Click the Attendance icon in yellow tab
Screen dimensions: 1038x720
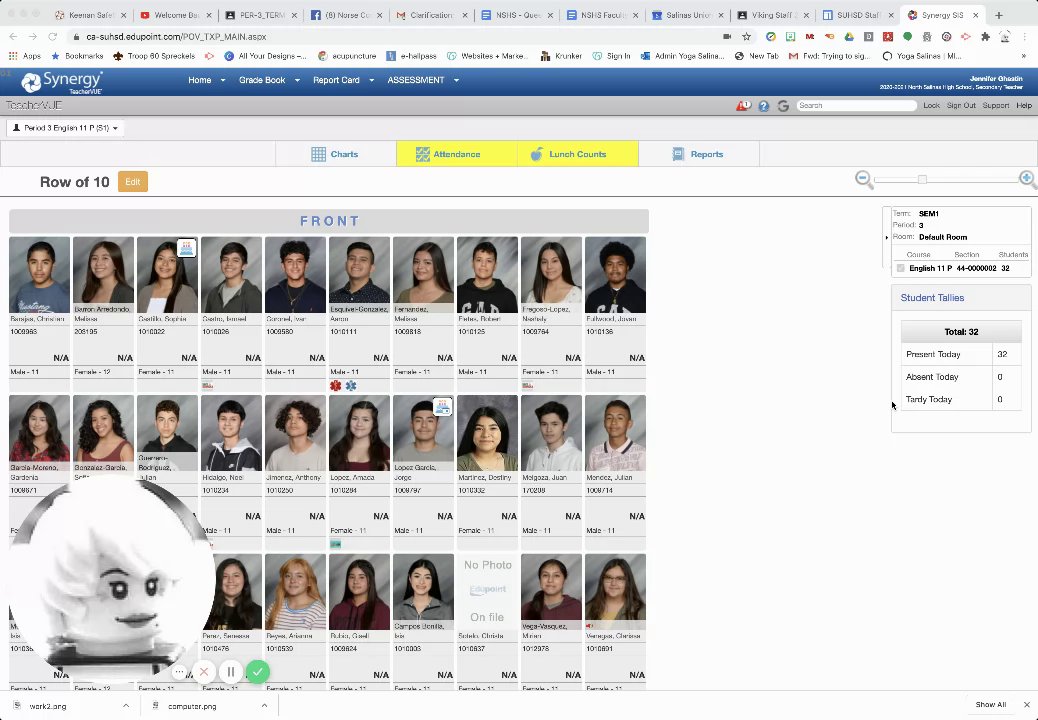point(422,154)
